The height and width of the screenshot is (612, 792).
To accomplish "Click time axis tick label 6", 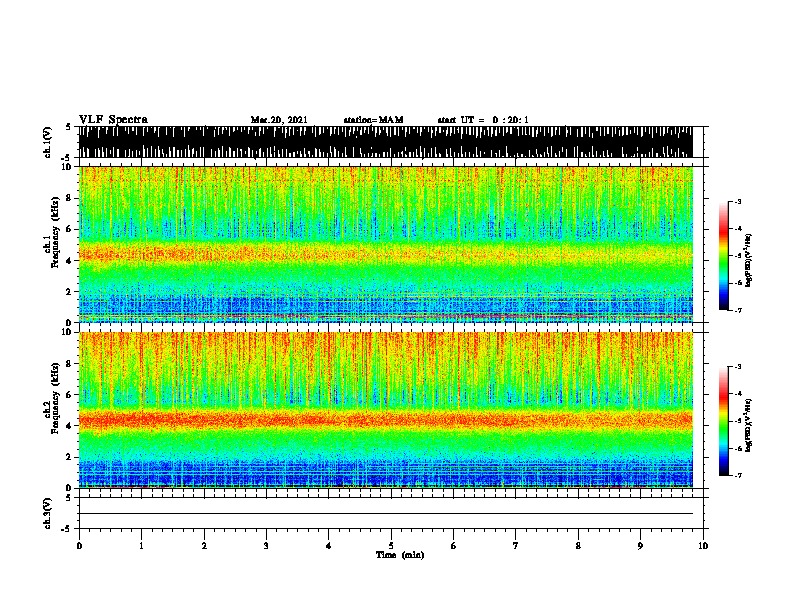I will [x=454, y=546].
